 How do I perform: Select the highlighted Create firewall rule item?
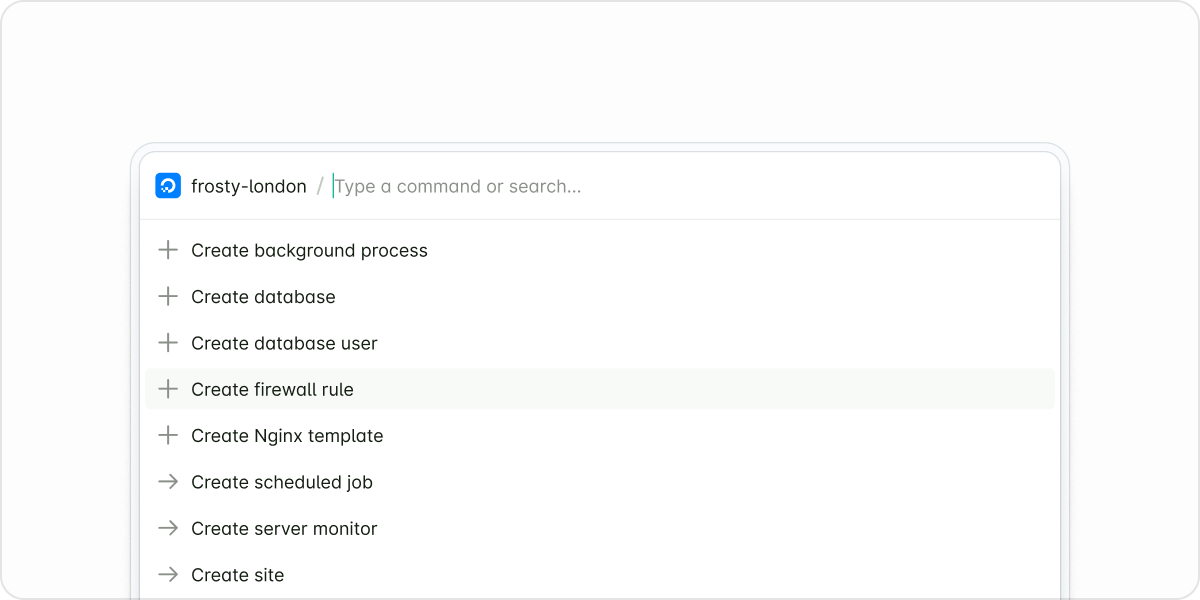click(x=272, y=389)
